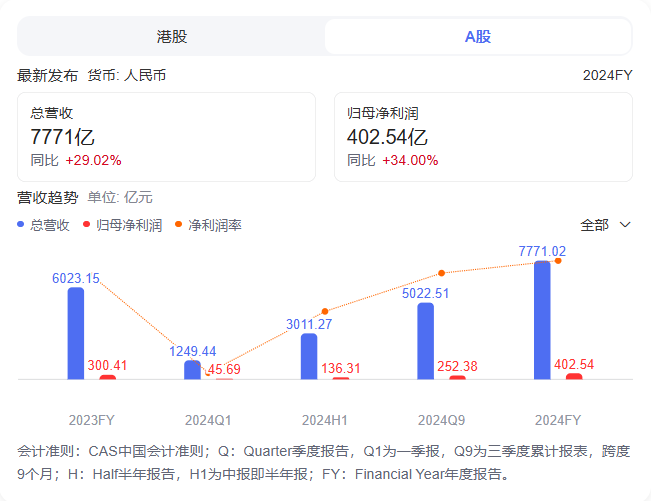
Task: Click the 2023FY red net profit bar
Action: pyautogui.click(x=108, y=377)
